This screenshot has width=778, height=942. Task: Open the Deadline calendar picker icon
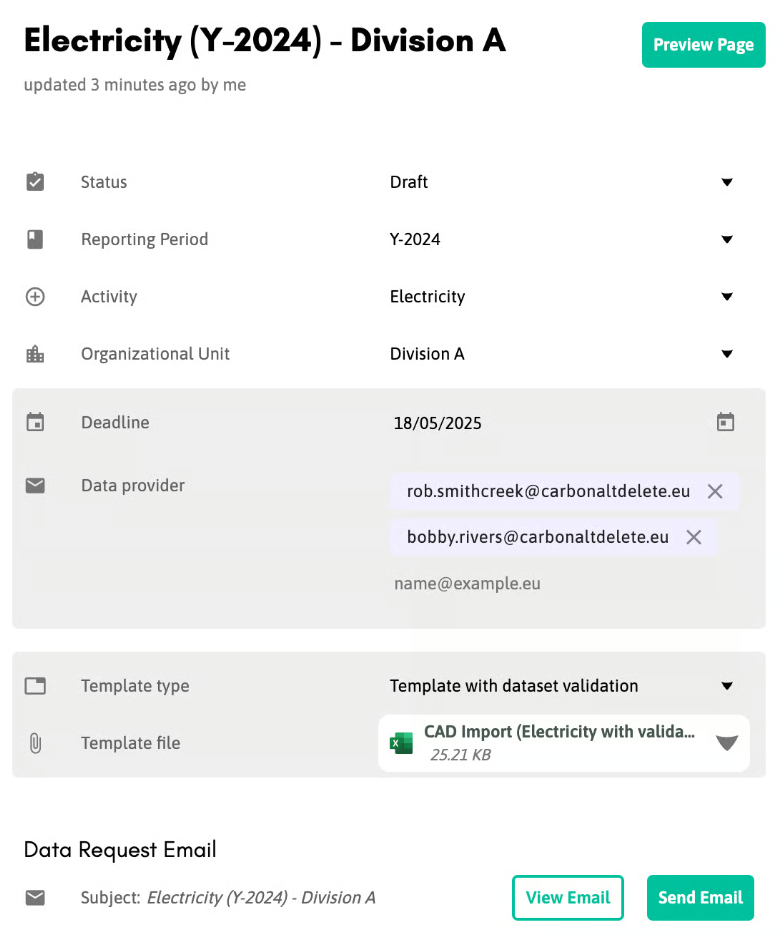click(x=725, y=422)
